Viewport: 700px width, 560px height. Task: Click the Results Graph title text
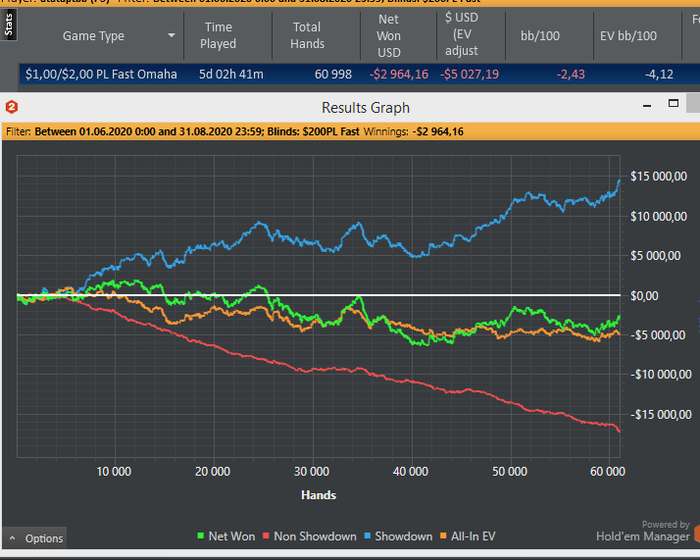pyautogui.click(x=366, y=108)
